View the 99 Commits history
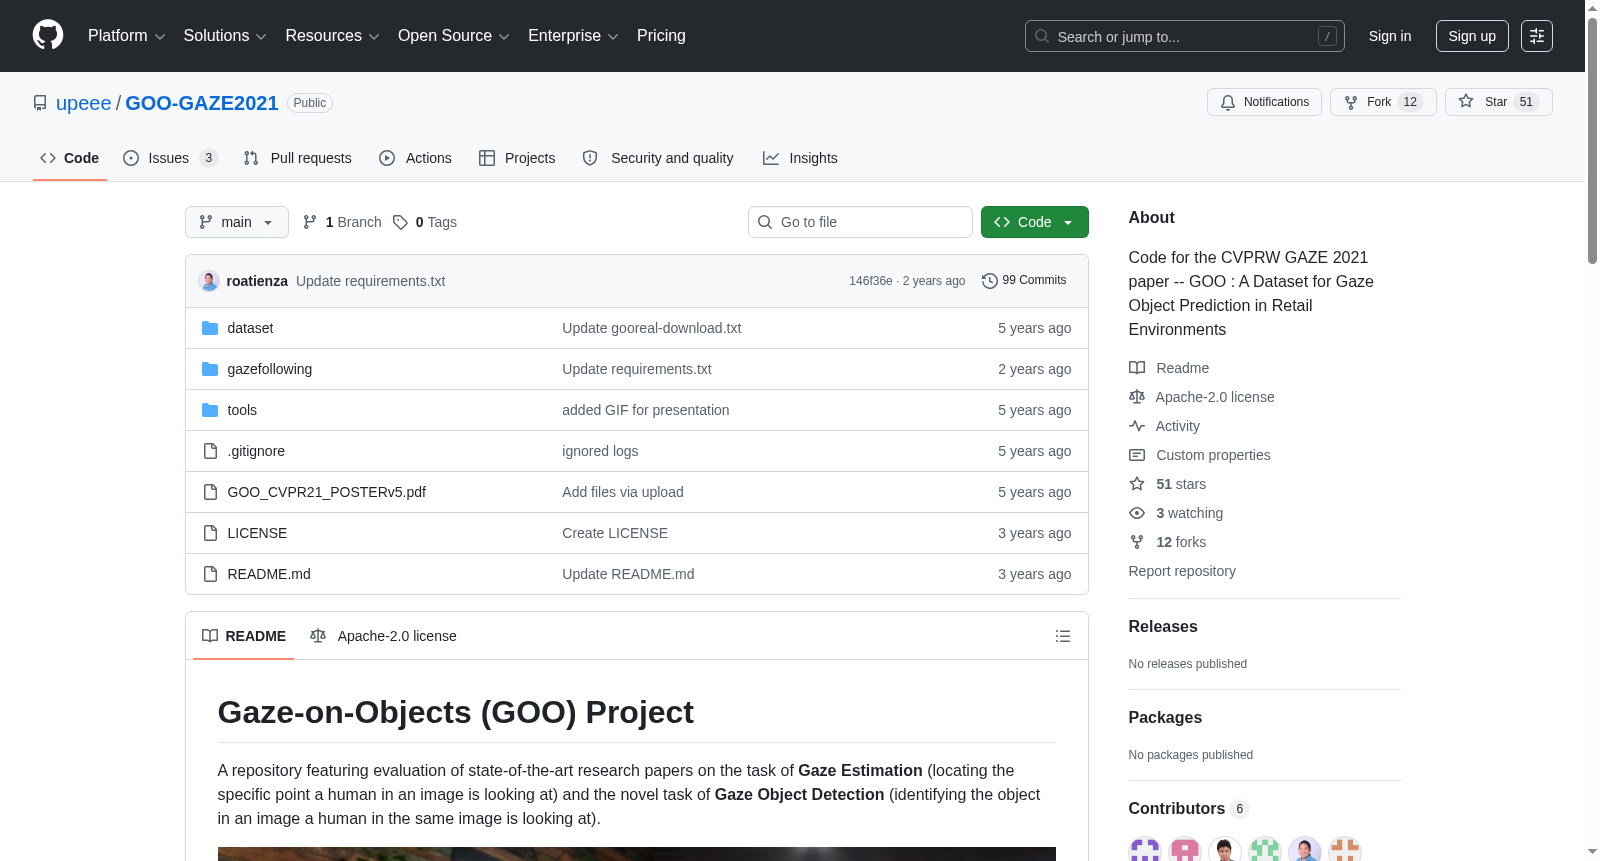Image resolution: width=1600 pixels, height=861 pixels. [1024, 281]
